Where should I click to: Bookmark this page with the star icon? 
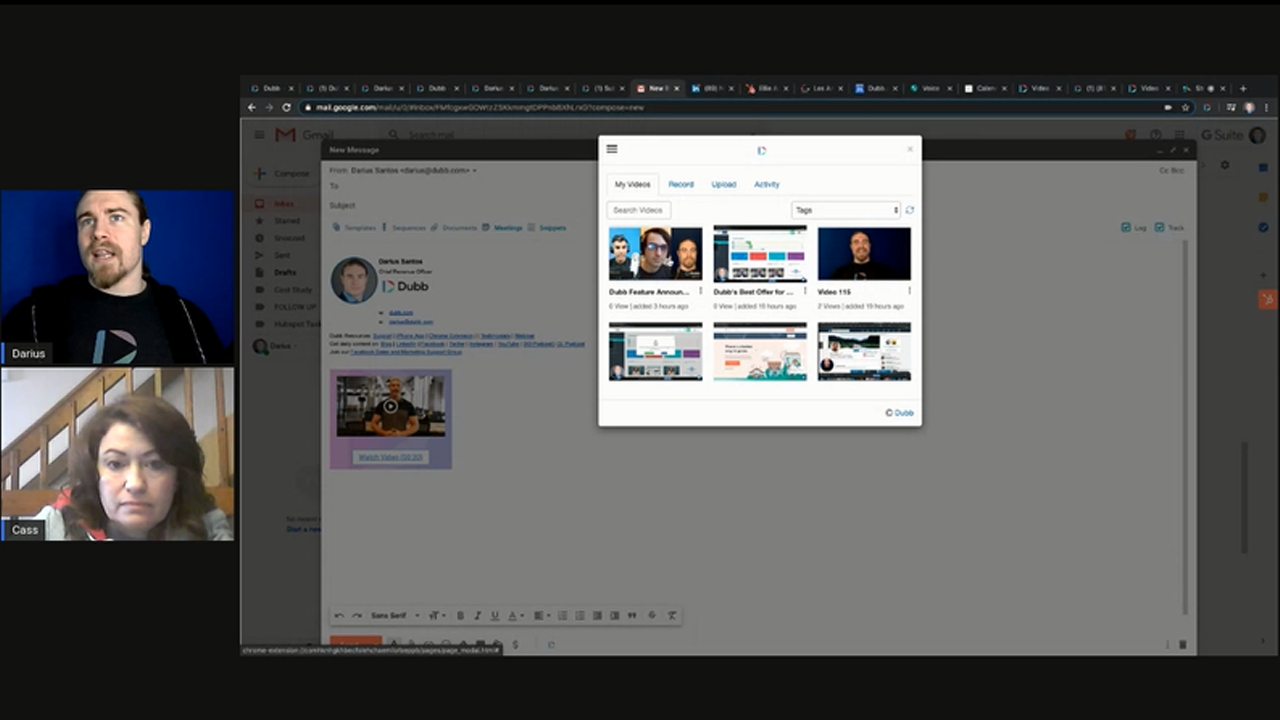coord(1186,107)
